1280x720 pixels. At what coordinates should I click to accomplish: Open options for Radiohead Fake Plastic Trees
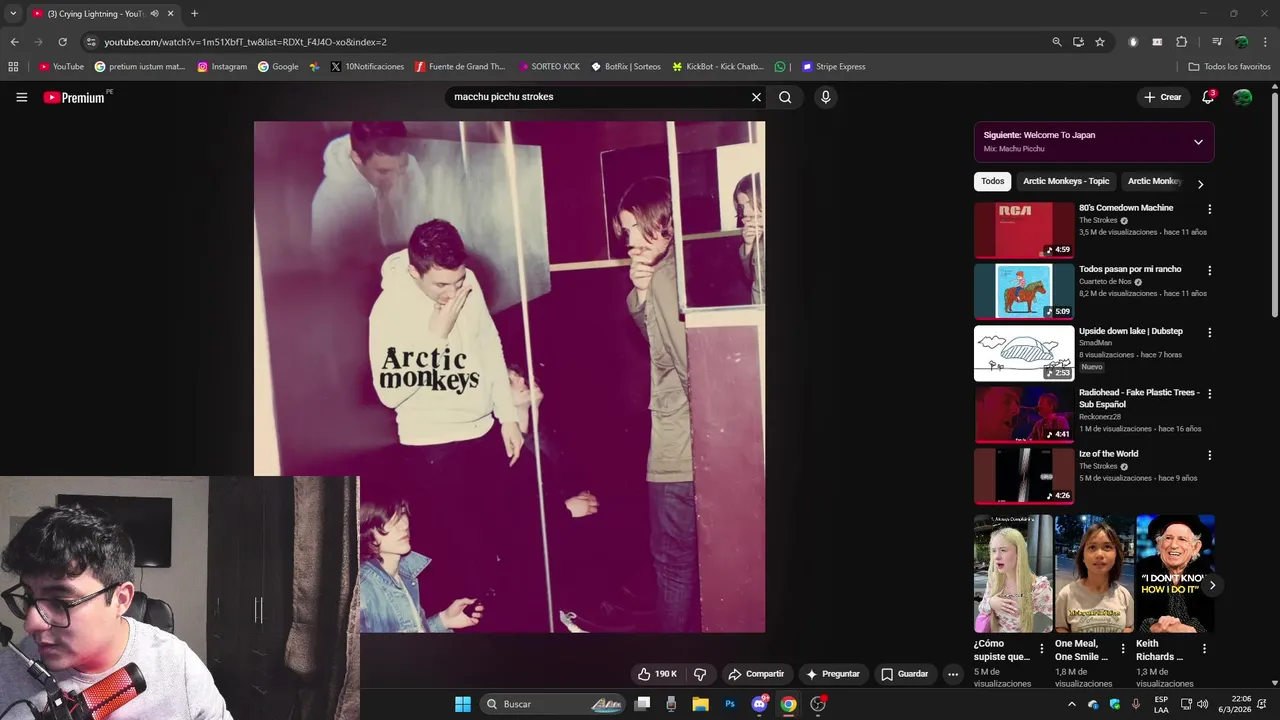click(1209, 394)
